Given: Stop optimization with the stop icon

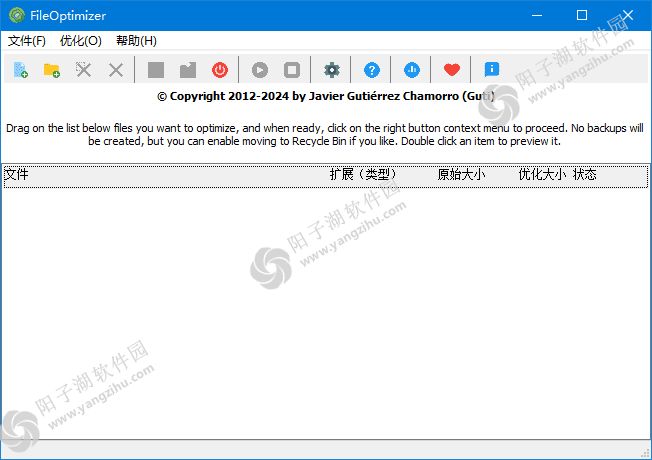Looking at the screenshot, I should 292,70.
